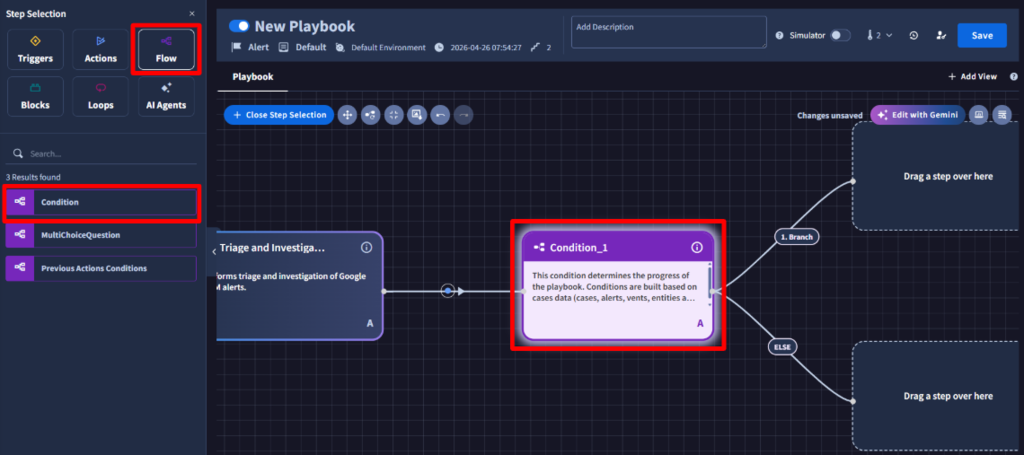
Task: Click the Condition_1 description scrollbar
Action: (709, 283)
